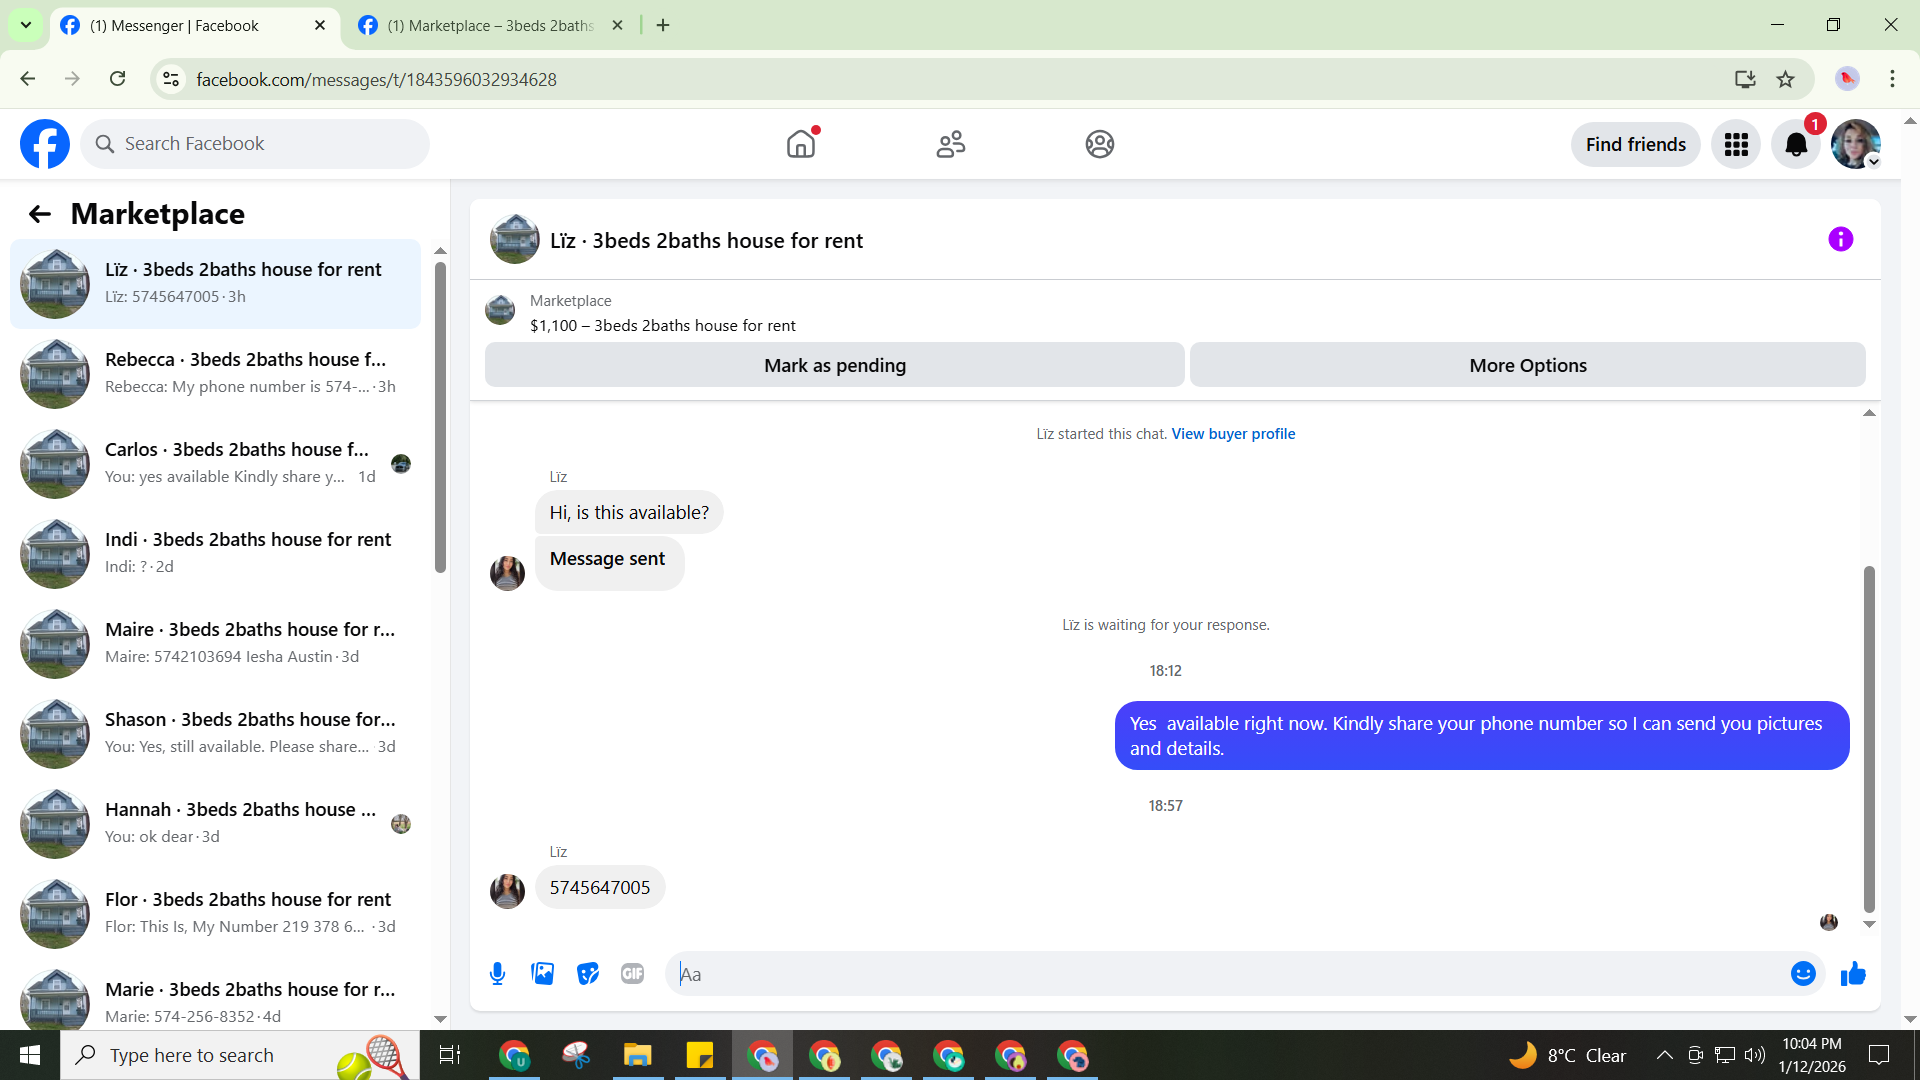
Task: Expand browser tab search dropdown
Action: click(x=26, y=25)
